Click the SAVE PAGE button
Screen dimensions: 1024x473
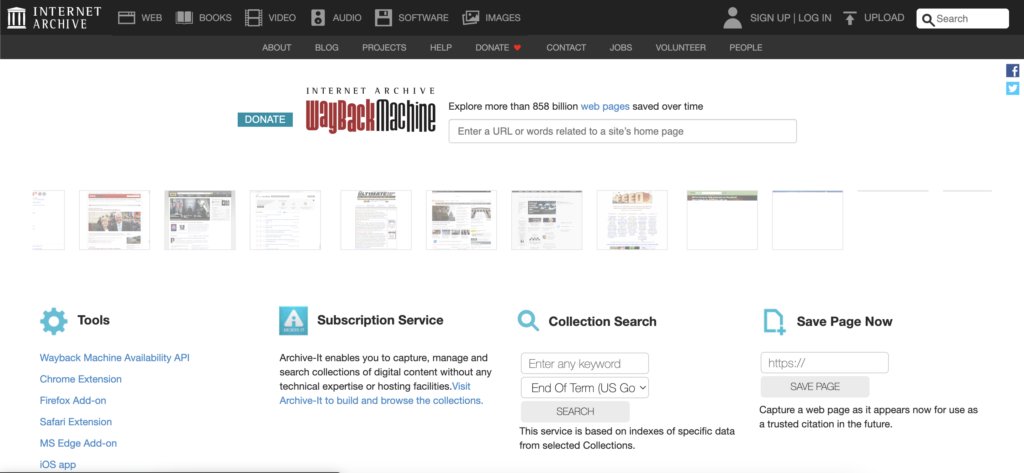click(815, 386)
